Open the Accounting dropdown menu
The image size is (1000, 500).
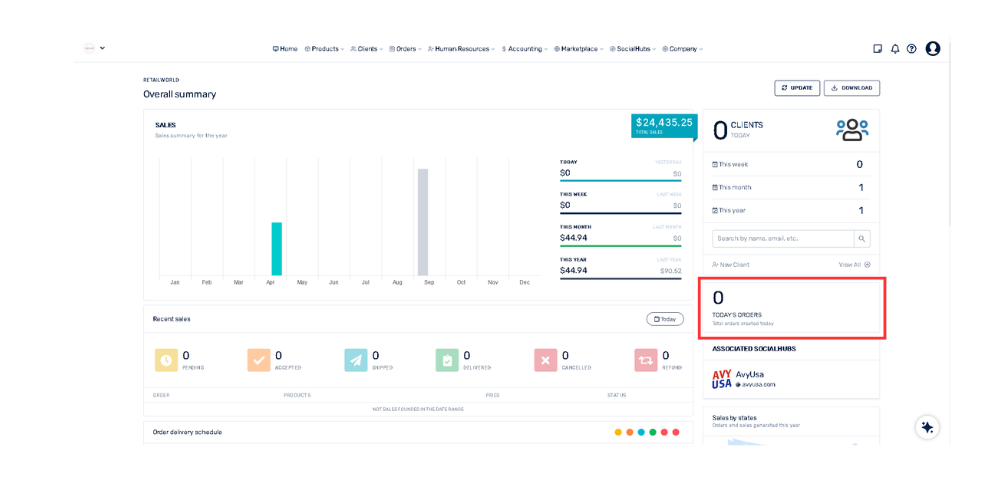[x=525, y=49]
